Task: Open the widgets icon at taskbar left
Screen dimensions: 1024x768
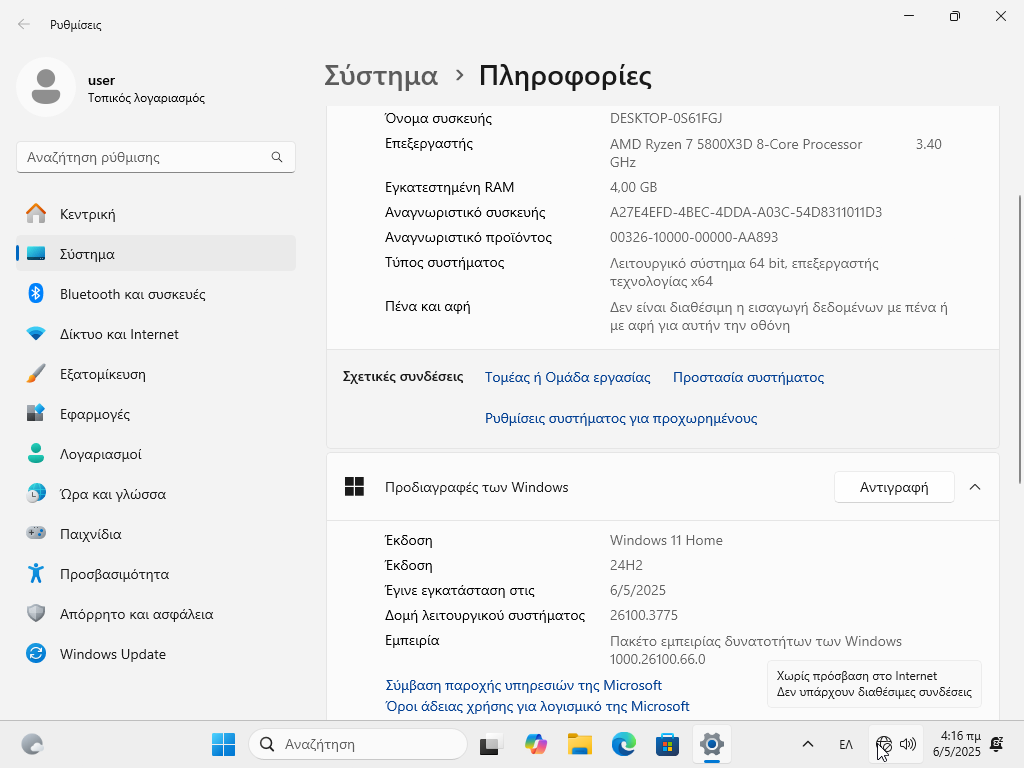Action: click(32, 744)
